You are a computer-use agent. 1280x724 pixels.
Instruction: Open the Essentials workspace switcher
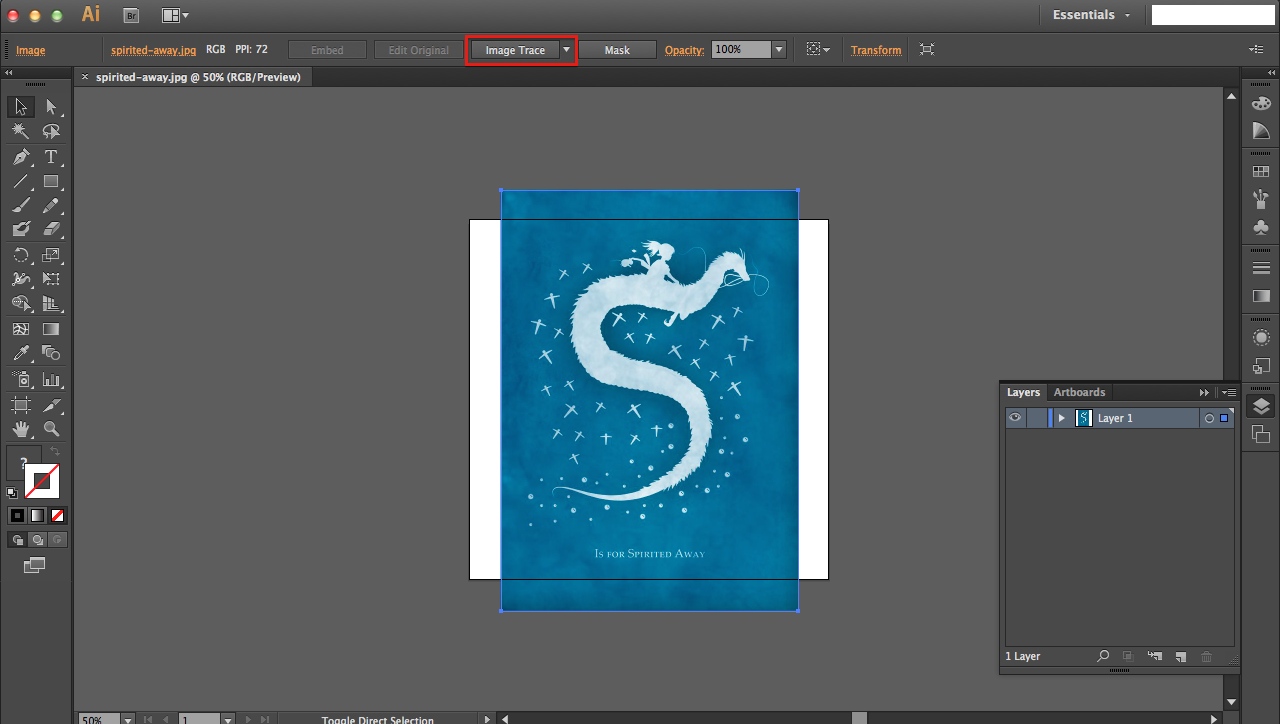1092,15
